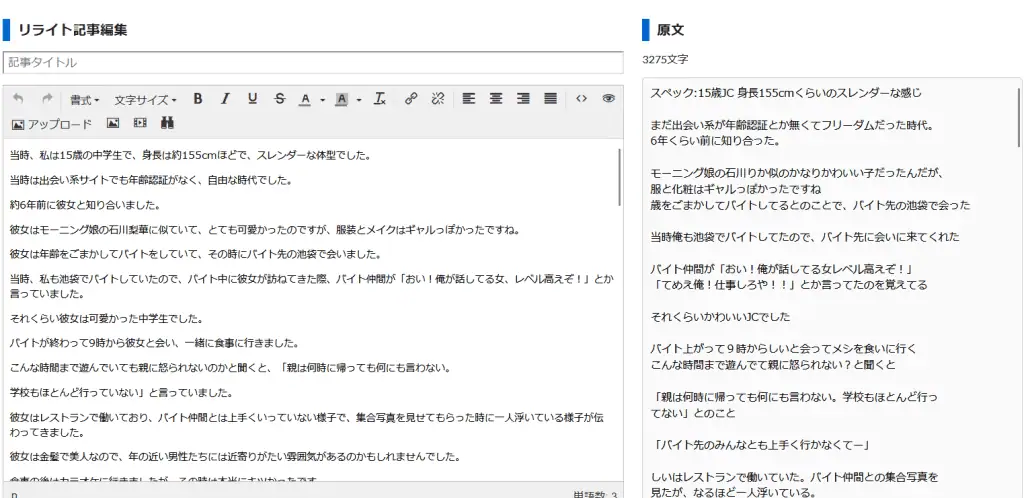1024x498 pixels.
Task: Toggle italic formatting
Action: click(225, 99)
